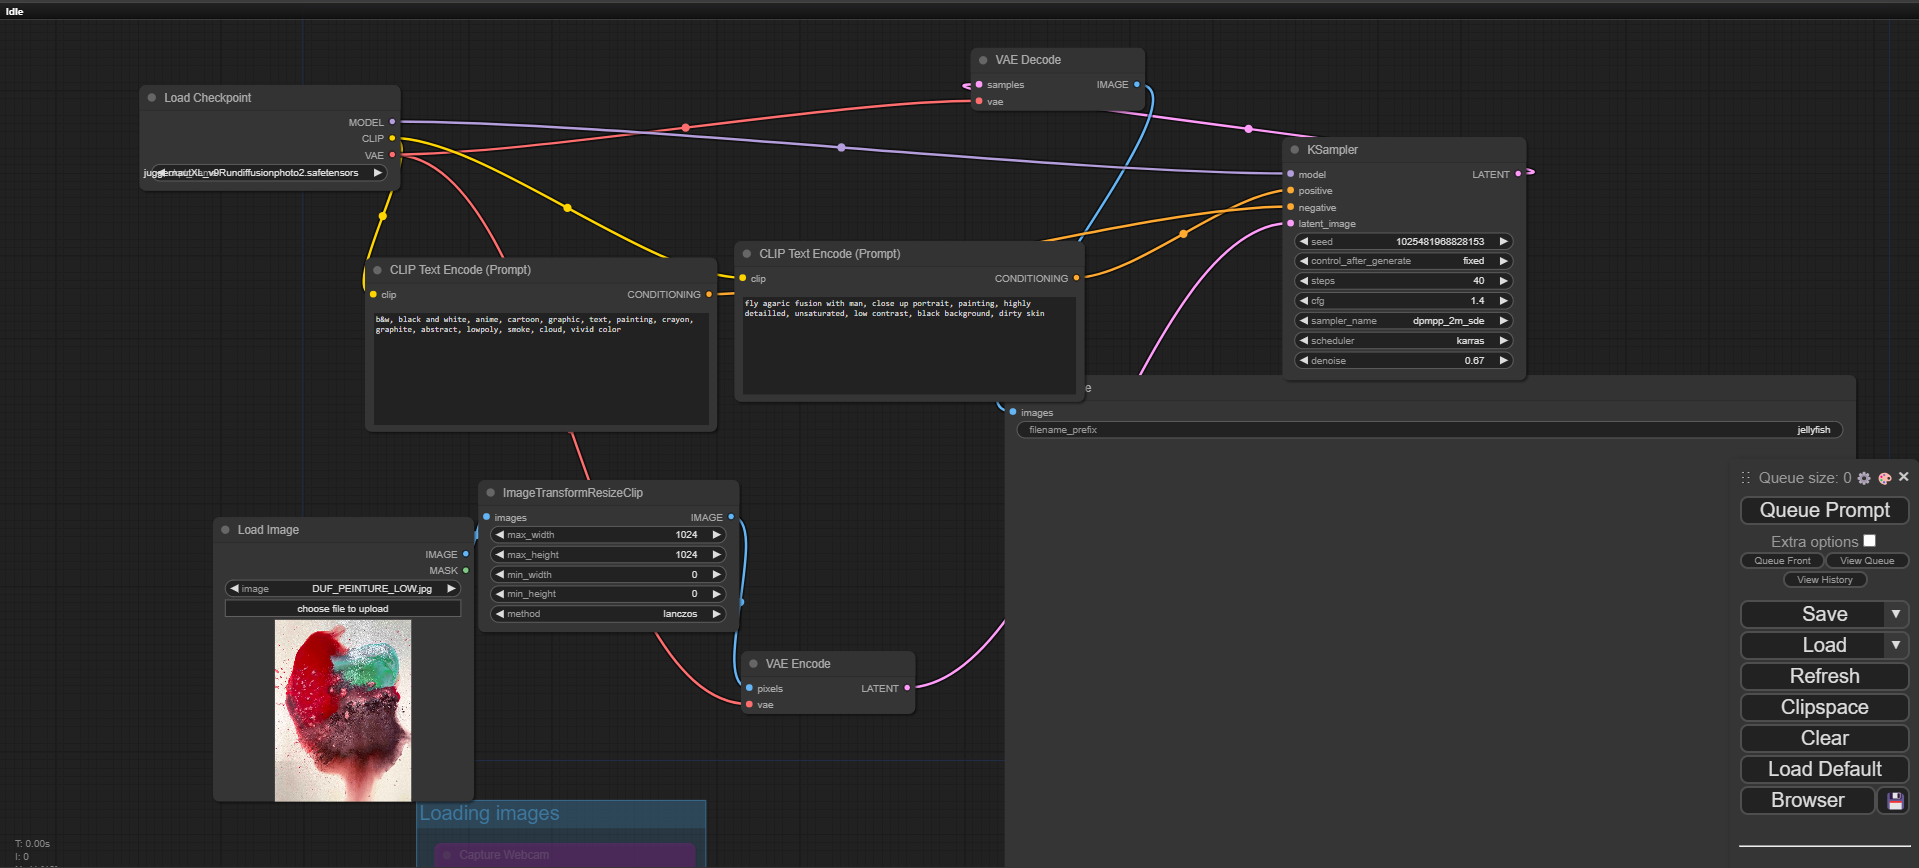The height and width of the screenshot is (868, 1919).
Task: Click the floppy disk save icon beside Browser
Action: tap(1895, 801)
